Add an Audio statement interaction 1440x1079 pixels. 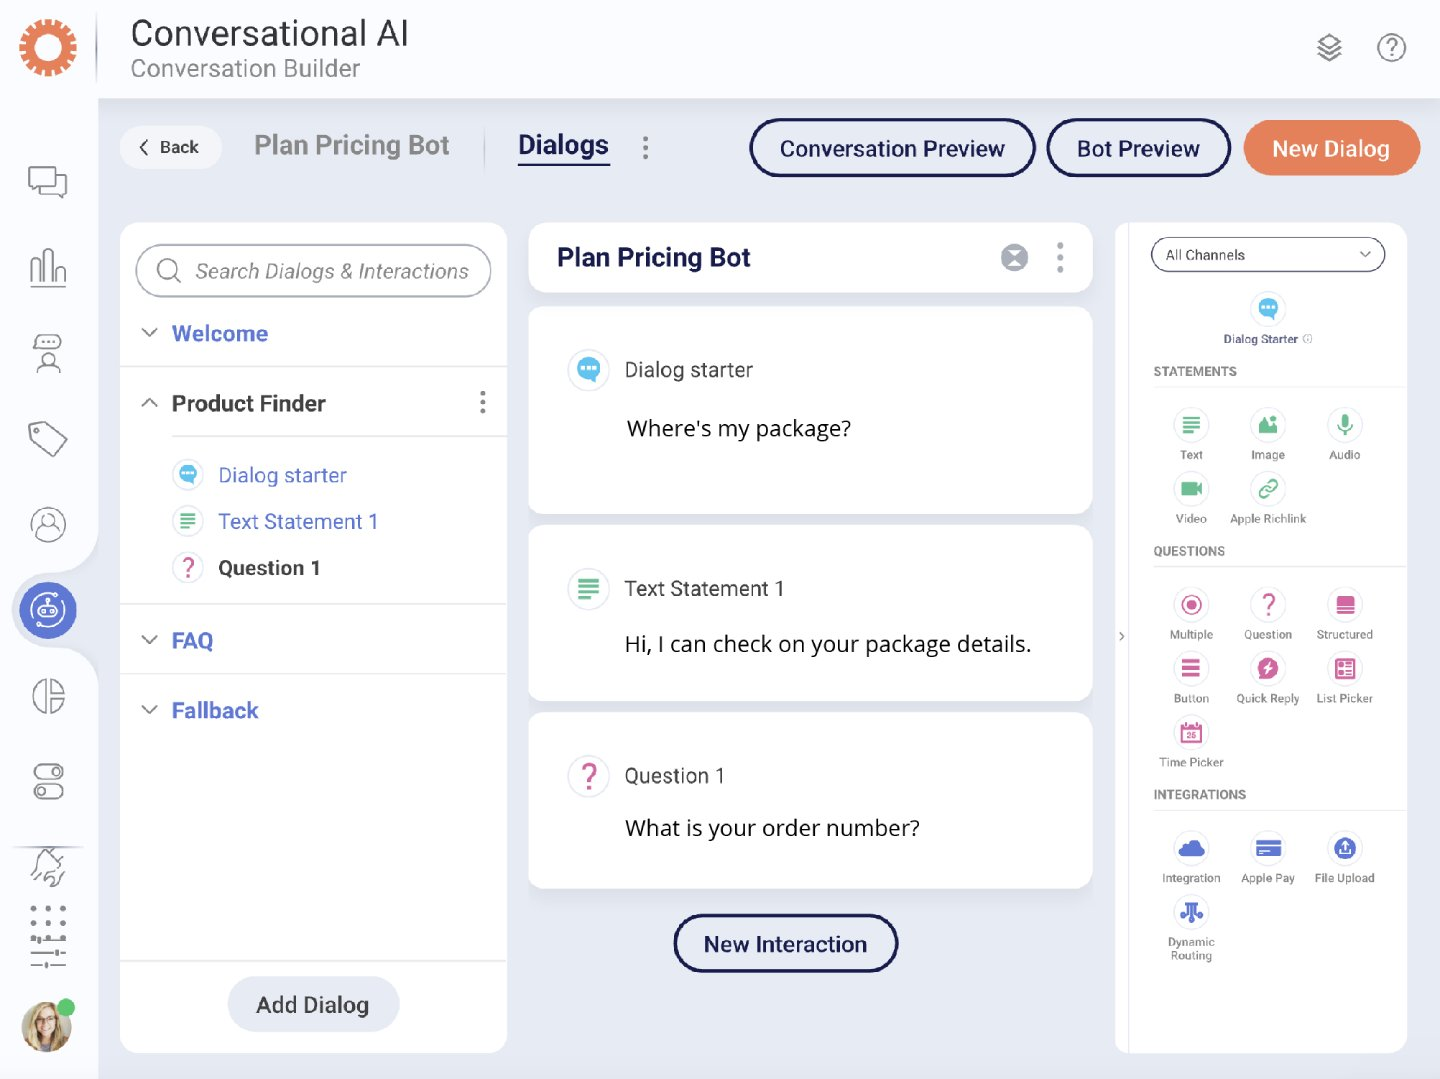pos(1343,425)
